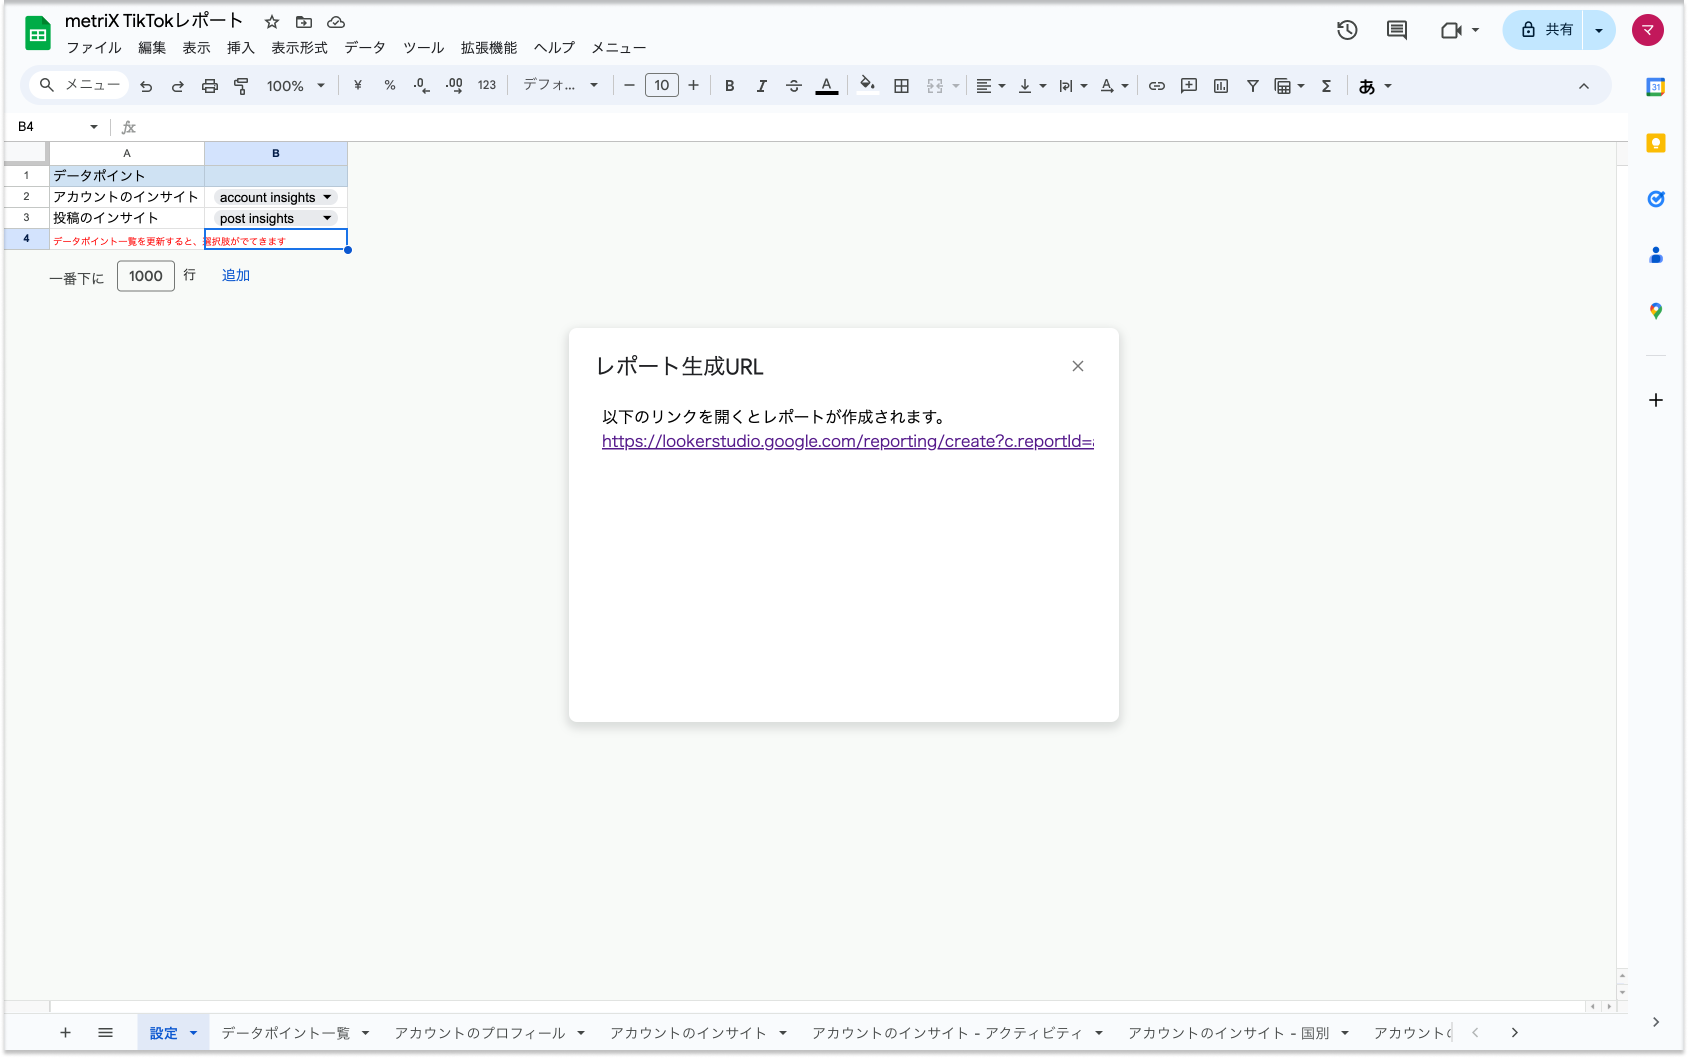Image resolution: width=1688 pixels, height=1058 pixels.
Task: Open the text color picker
Action: [827, 86]
